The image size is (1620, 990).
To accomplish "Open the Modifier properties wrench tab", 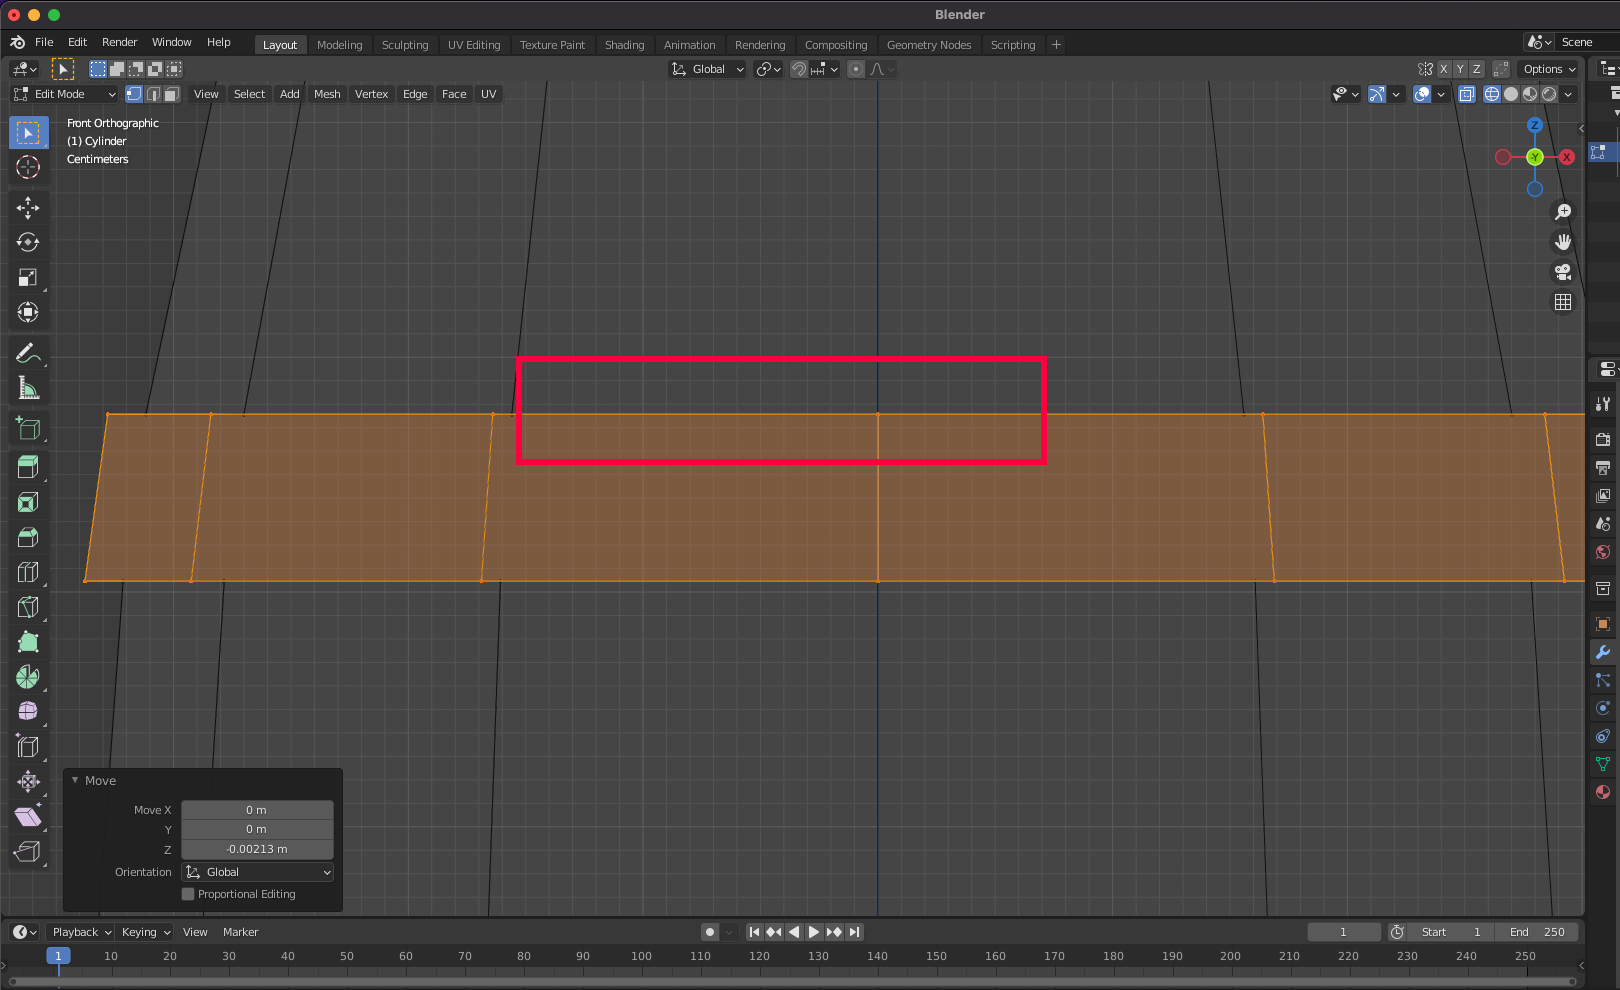I will (1603, 652).
